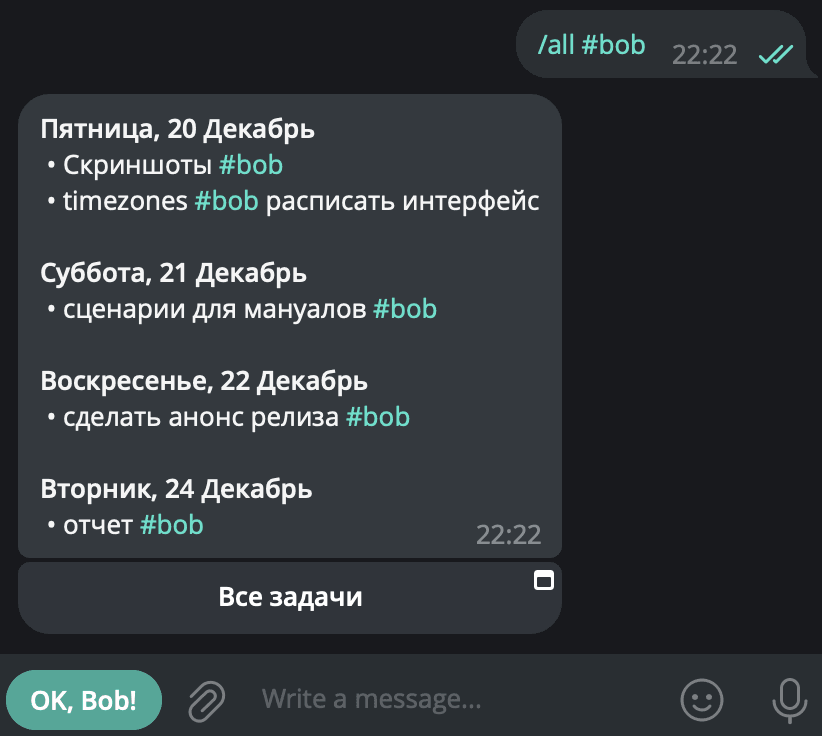Select the Вторник 24 Декабрь heading
Image resolution: width=822 pixels, height=736 pixels.
click(176, 489)
